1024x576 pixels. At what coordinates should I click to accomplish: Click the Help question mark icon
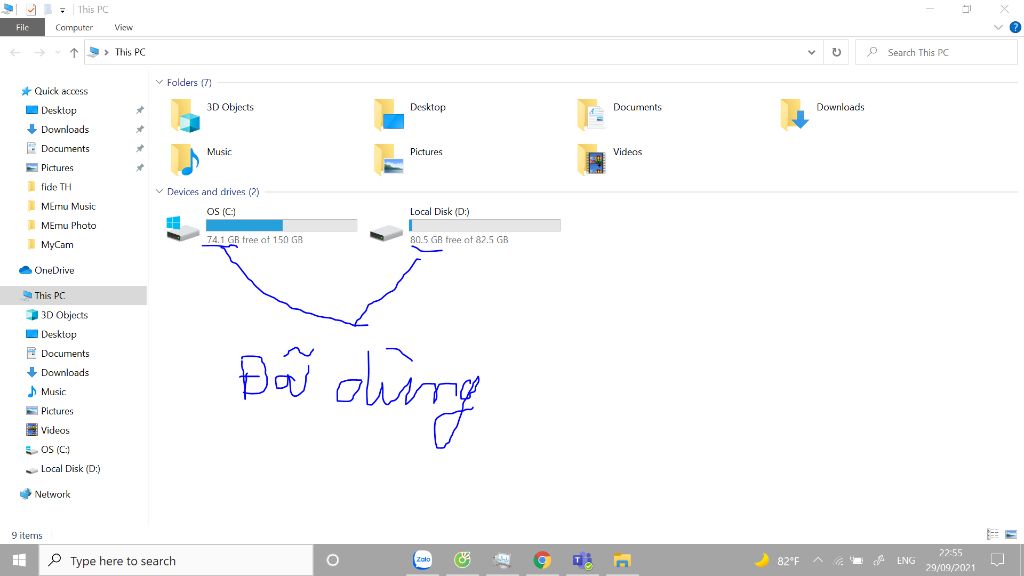click(x=1015, y=27)
